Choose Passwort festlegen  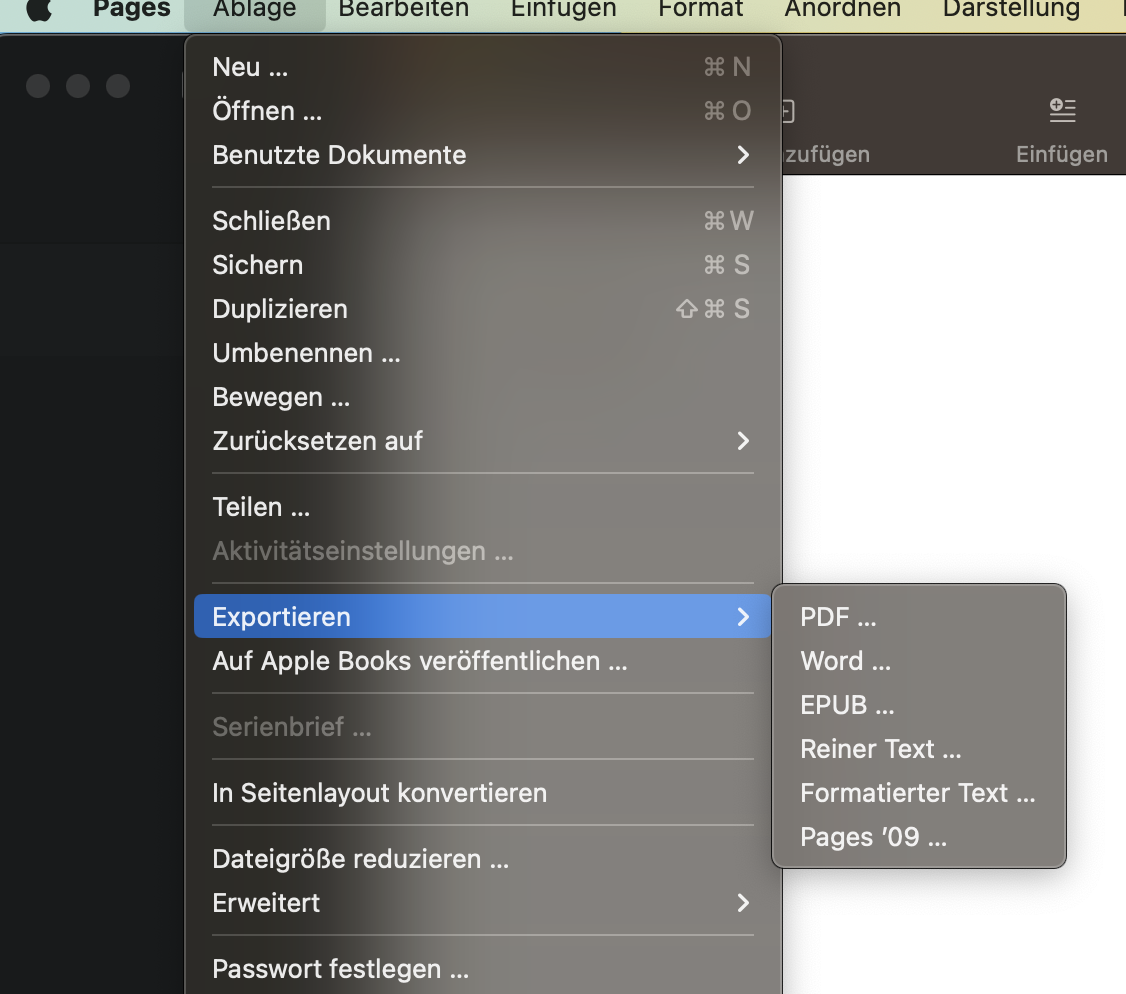pyautogui.click(x=340, y=969)
